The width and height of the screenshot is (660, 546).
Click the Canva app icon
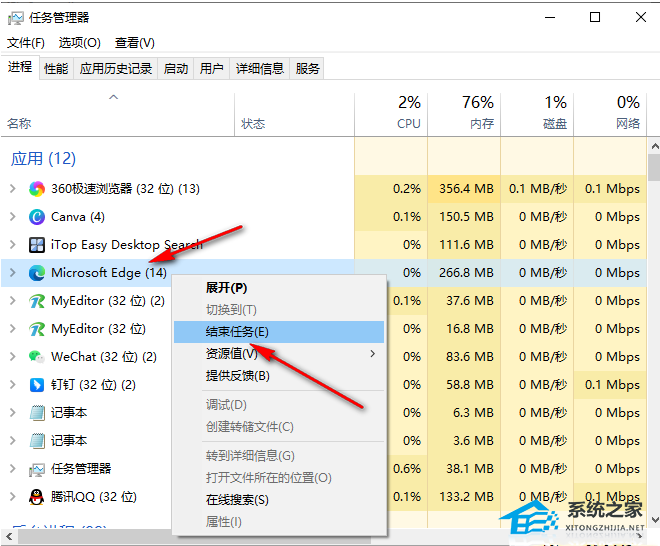(x=37, y=217)
